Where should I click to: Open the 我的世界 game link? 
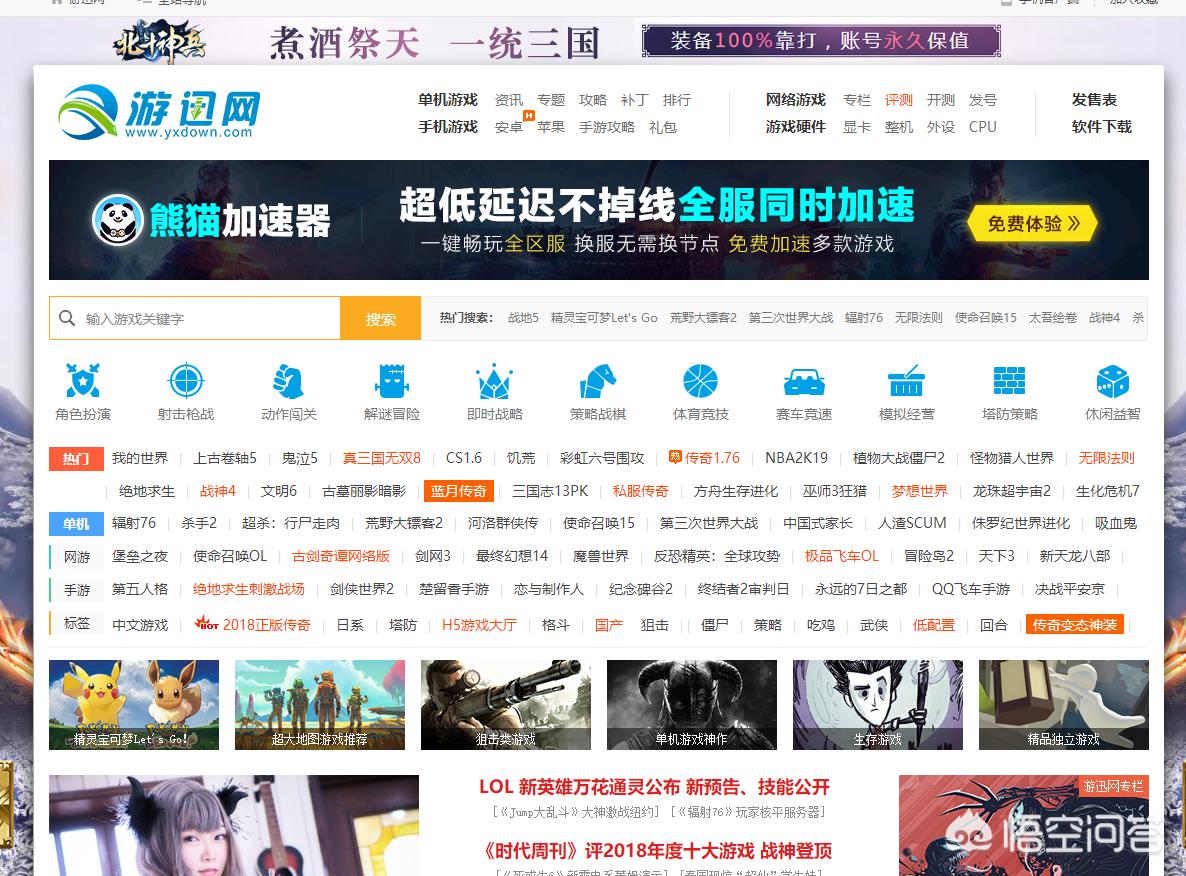coord(140,458)
